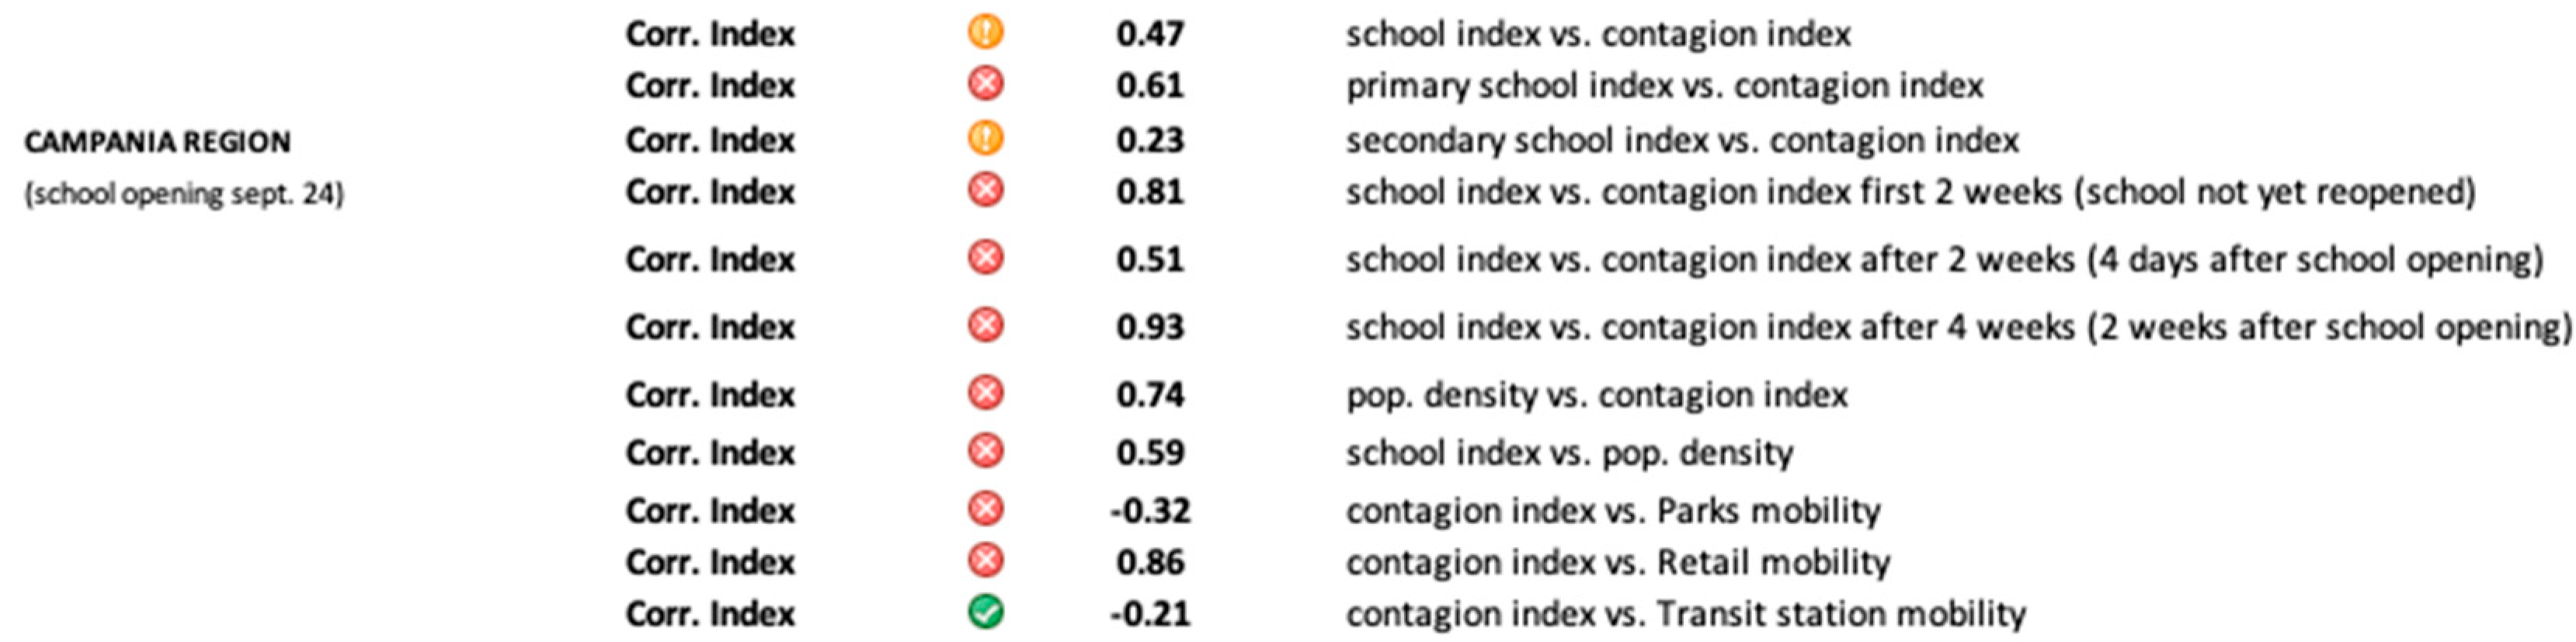Viewport: 2576px width, 642px height.
Task: Click the orange warning icon beside 0.23
Action: pos(985,138)
